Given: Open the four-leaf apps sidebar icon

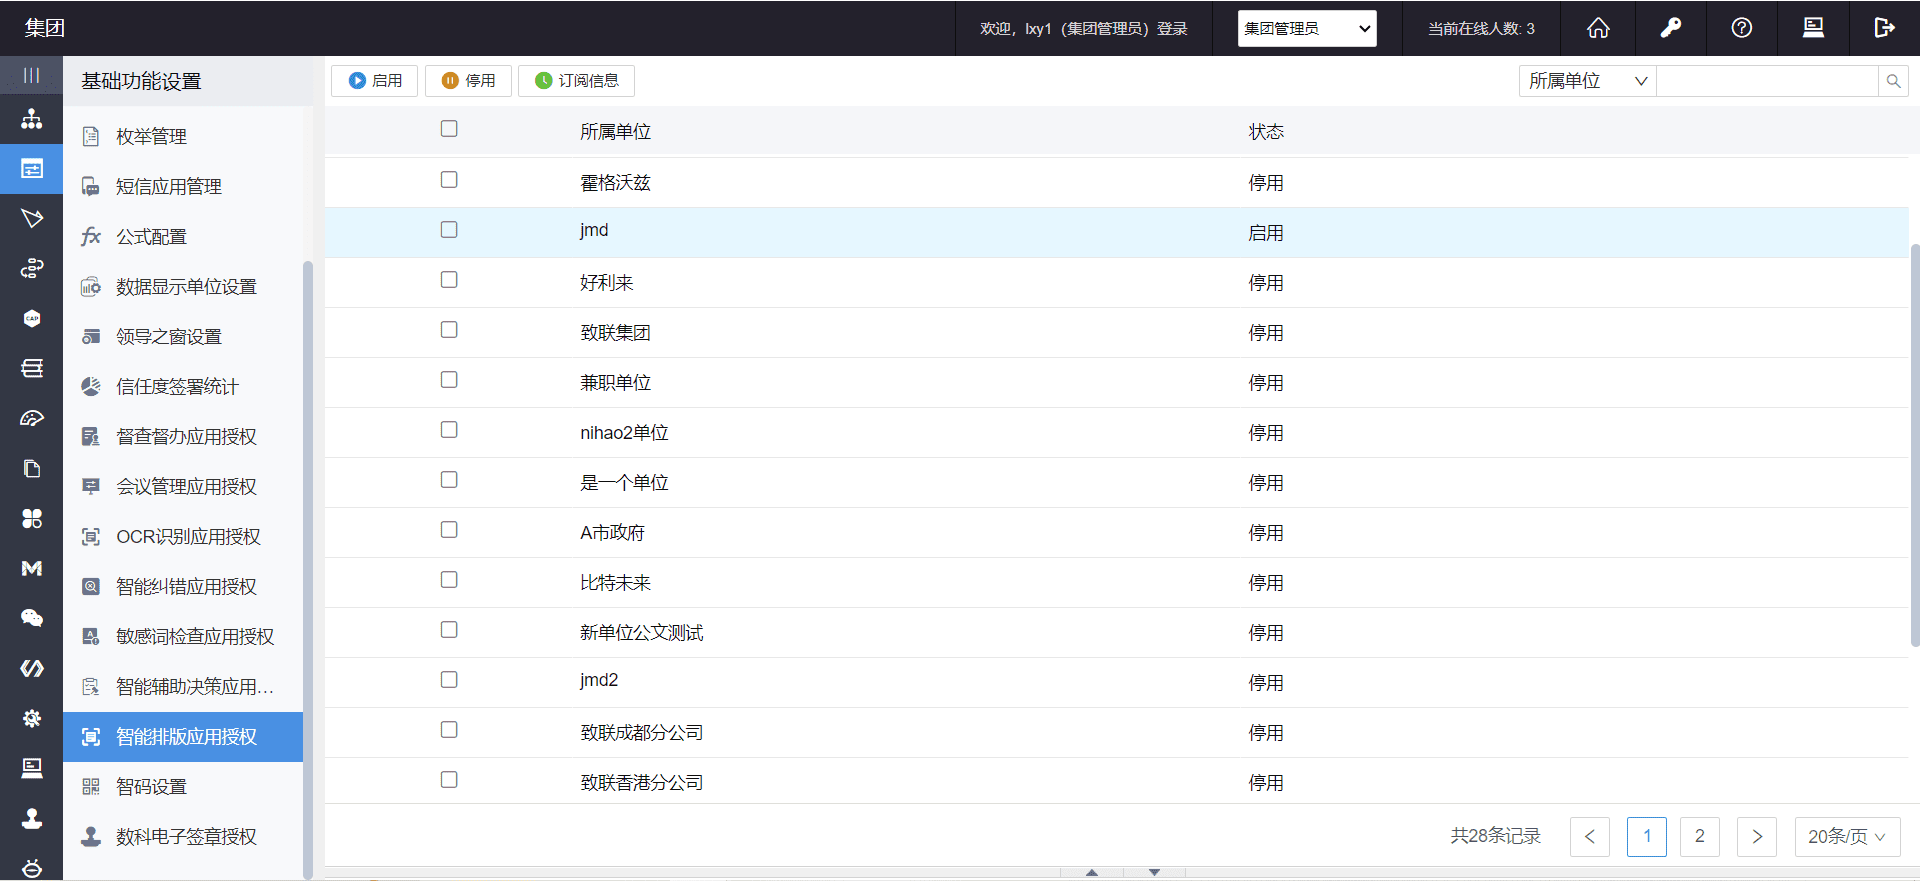Looking at the screenshot, I should (x=32, y=518).
